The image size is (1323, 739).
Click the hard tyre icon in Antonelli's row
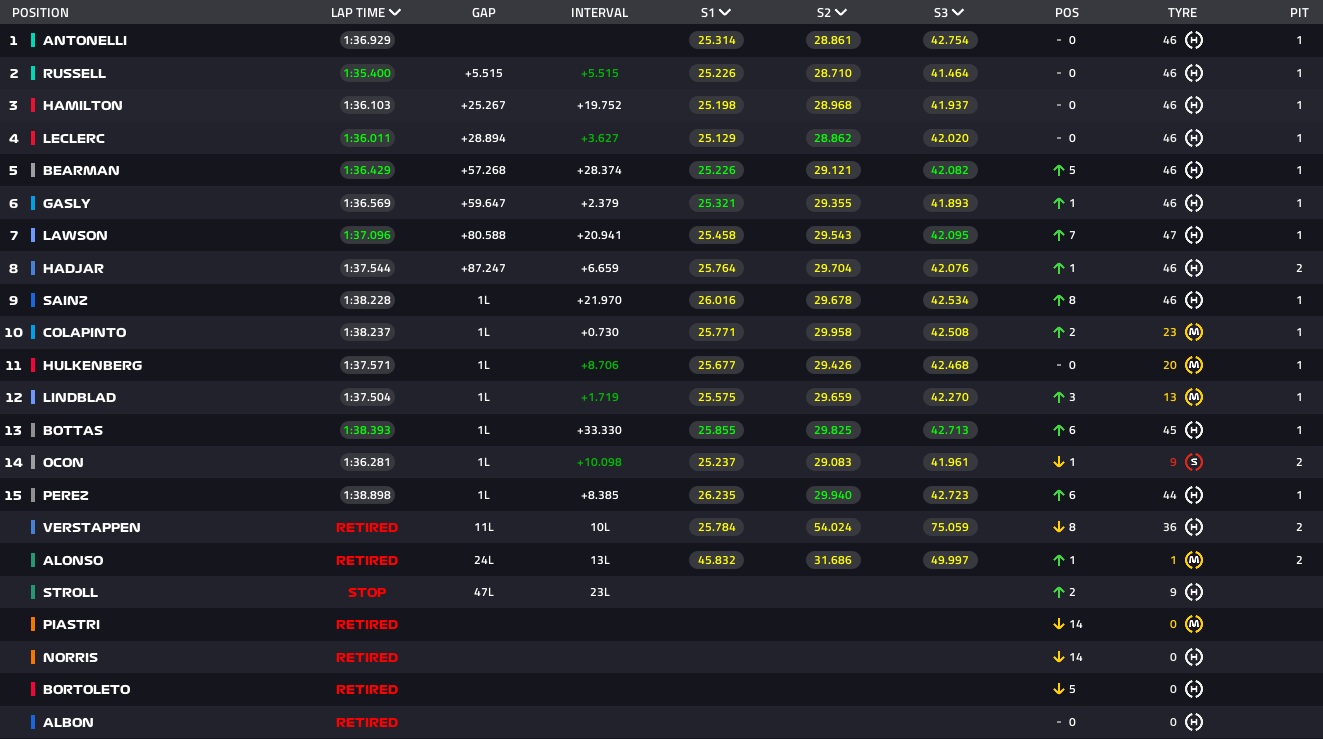(1193, 41)
